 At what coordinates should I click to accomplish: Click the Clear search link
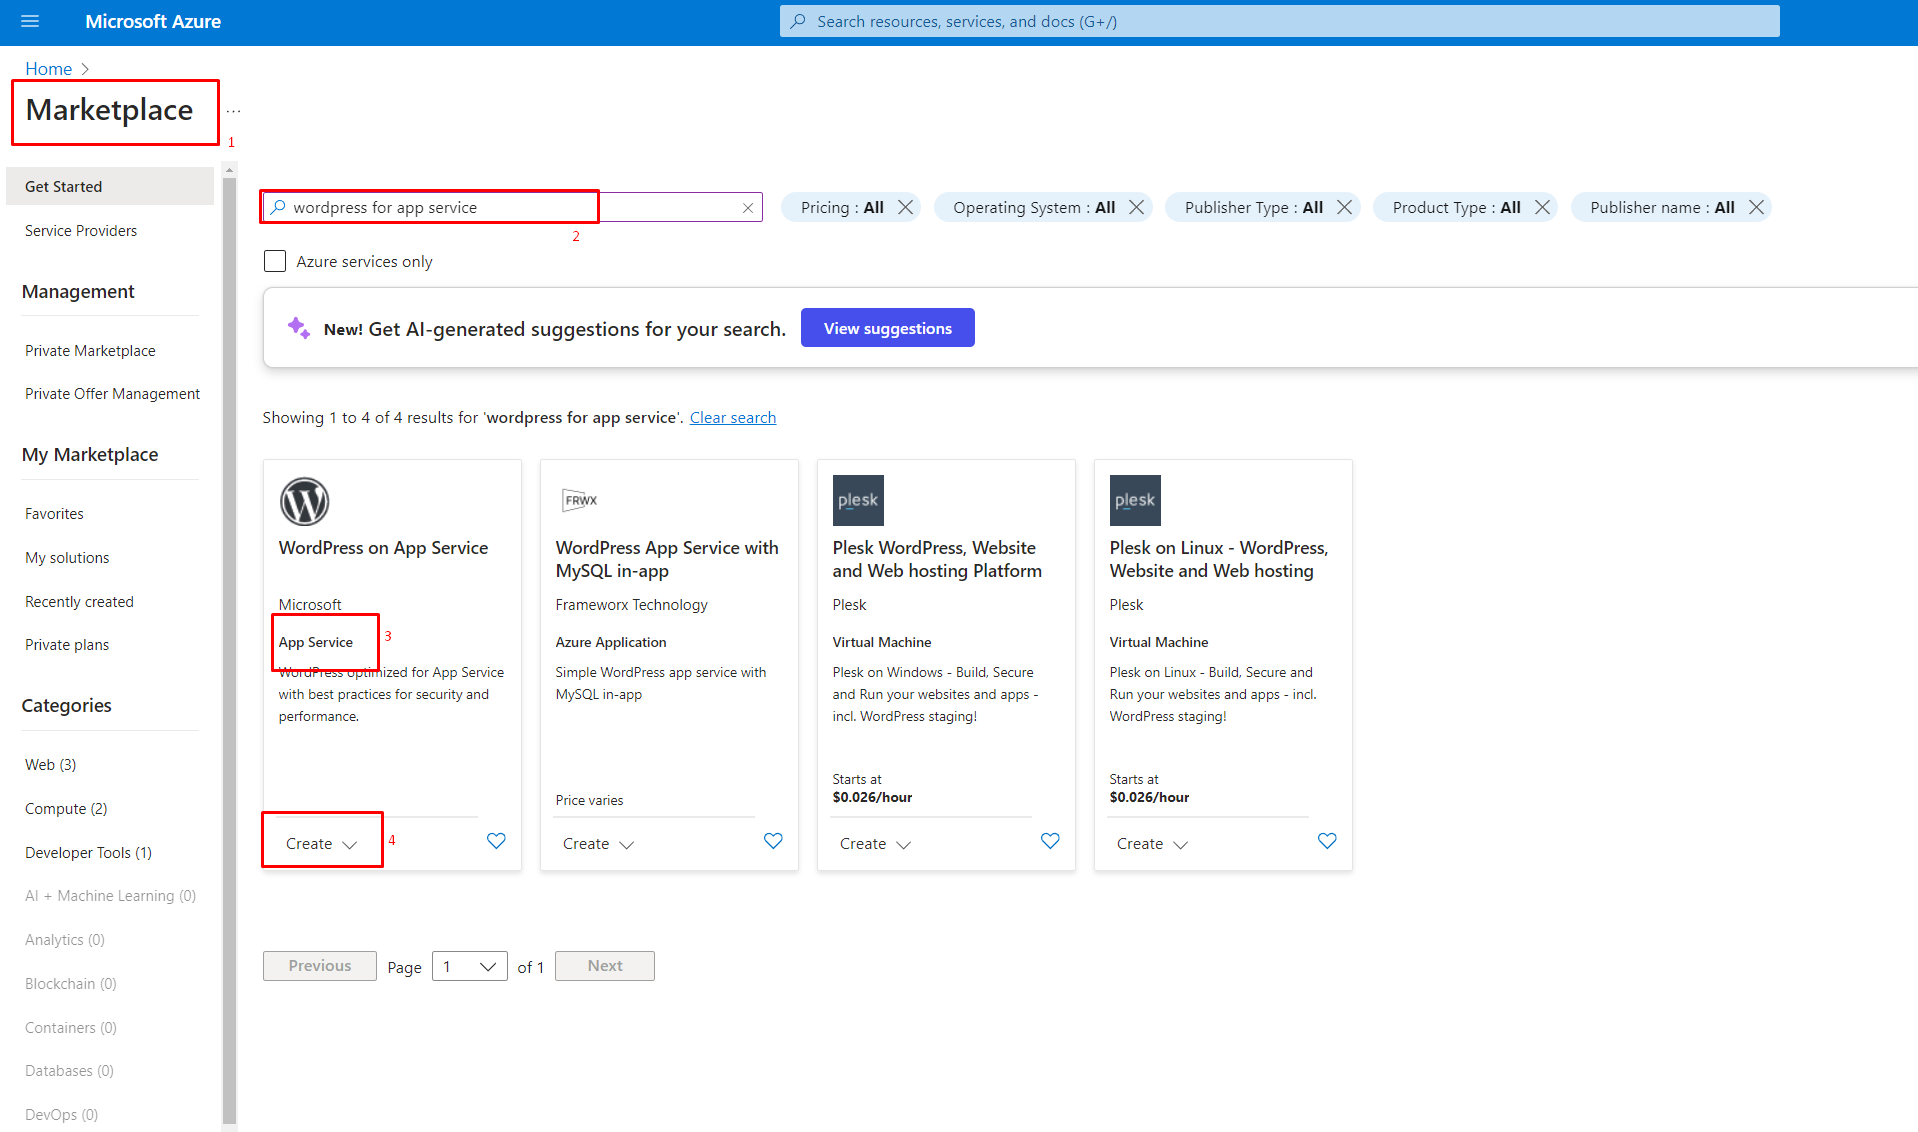[x=732, y=418]
